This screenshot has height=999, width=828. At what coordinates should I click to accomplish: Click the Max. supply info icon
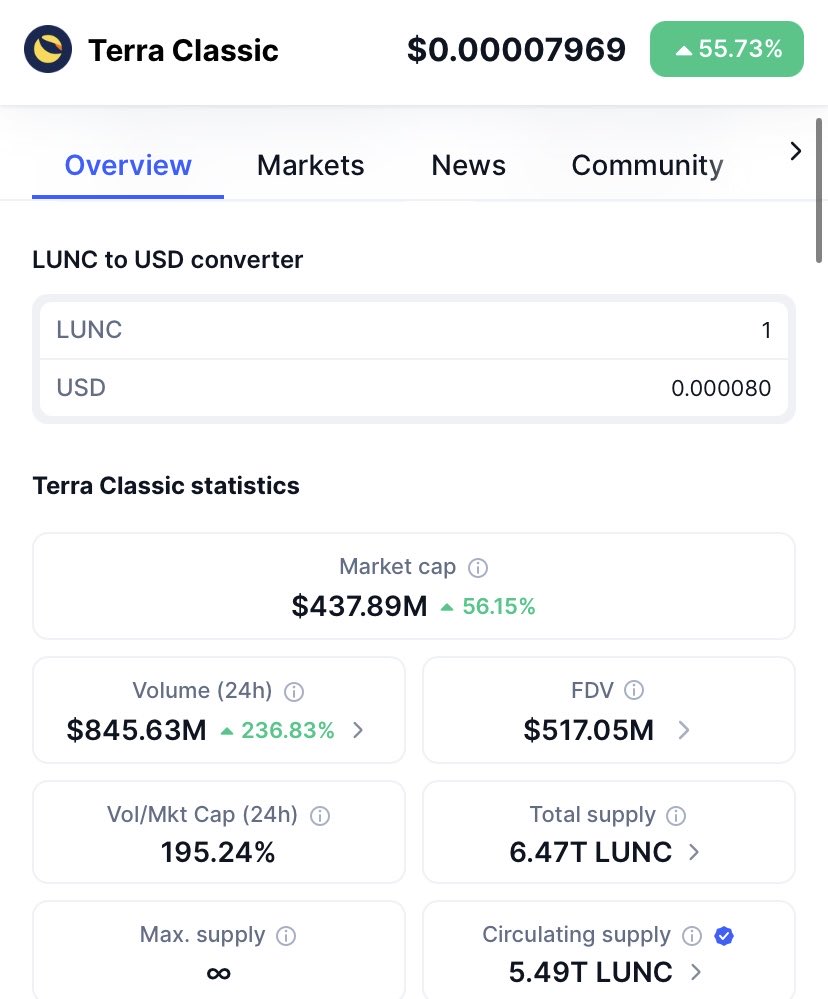coord(286,935)
